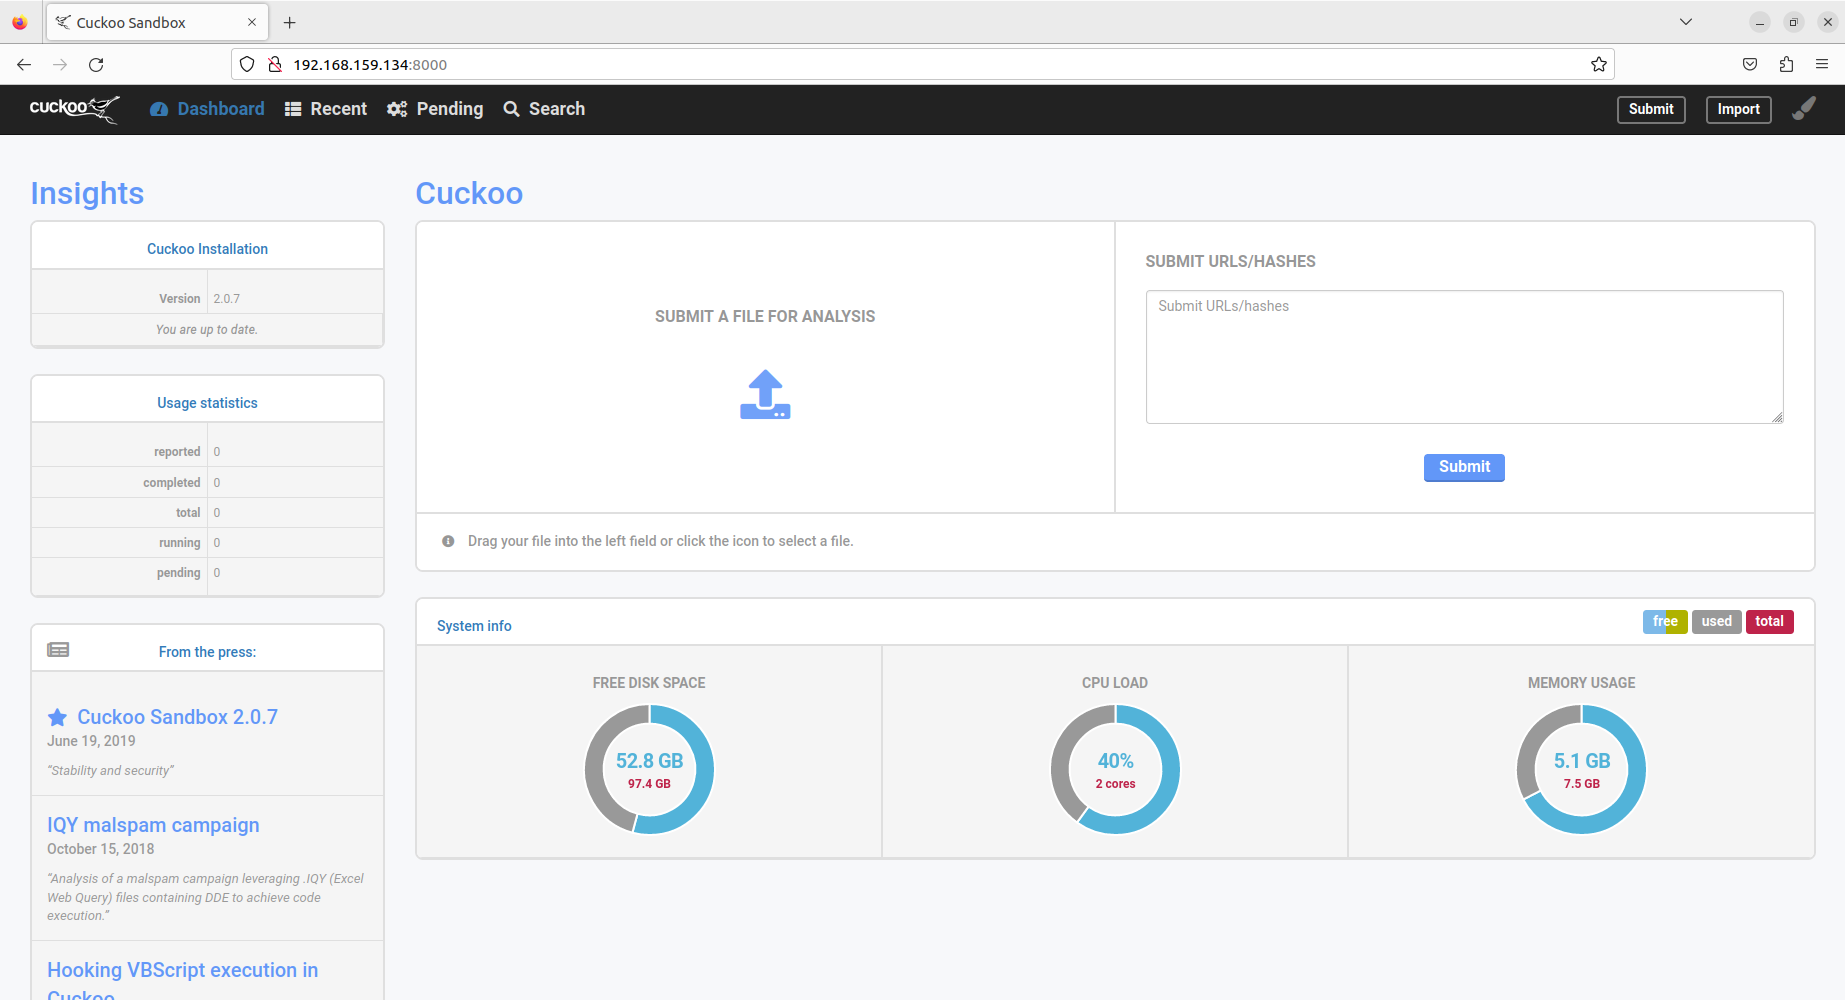Viewport: 1845px width, 1000px height.
Task: Click the Free Disk Space donut chart
Action: (x=649, y=769)
